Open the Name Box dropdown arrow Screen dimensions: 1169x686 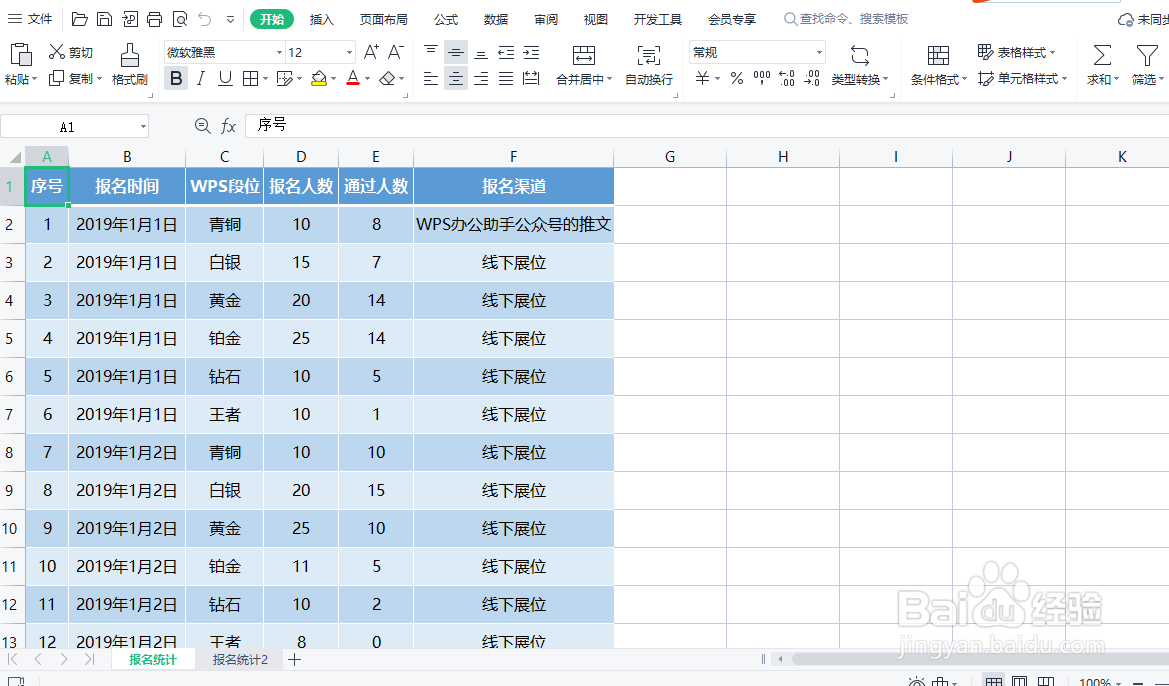(x=142, y=127)
